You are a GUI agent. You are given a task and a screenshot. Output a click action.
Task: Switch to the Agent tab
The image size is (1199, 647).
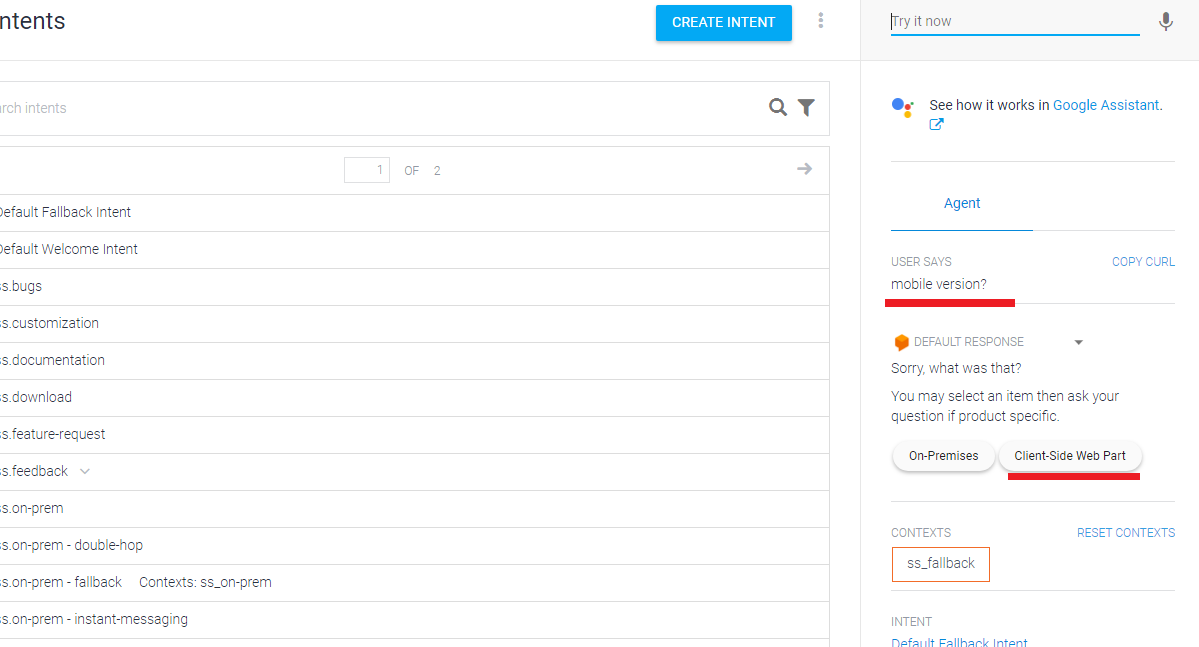coord(962,203)
